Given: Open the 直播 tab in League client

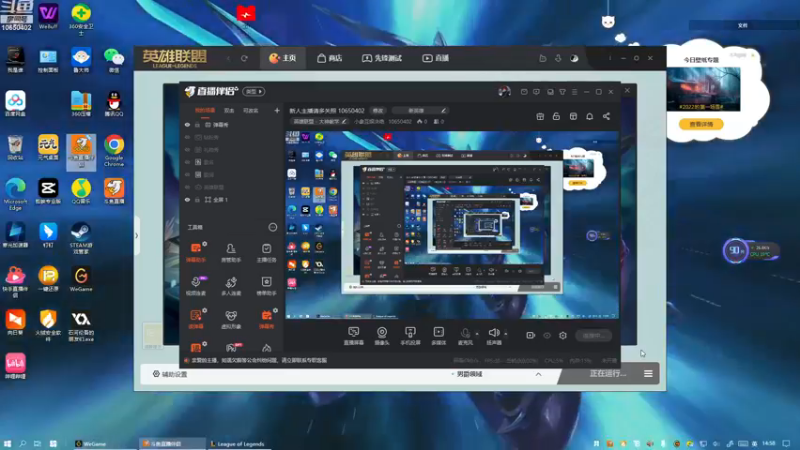Looking at the screenshot, I should (x=435, y=58).
